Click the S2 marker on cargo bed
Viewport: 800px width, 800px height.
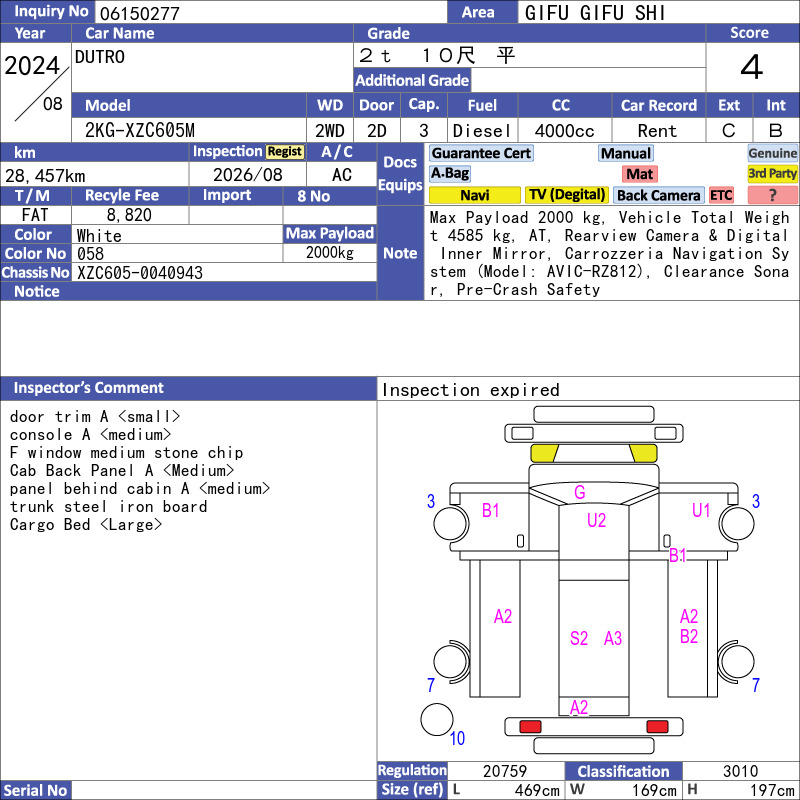[x=579, y=638]
